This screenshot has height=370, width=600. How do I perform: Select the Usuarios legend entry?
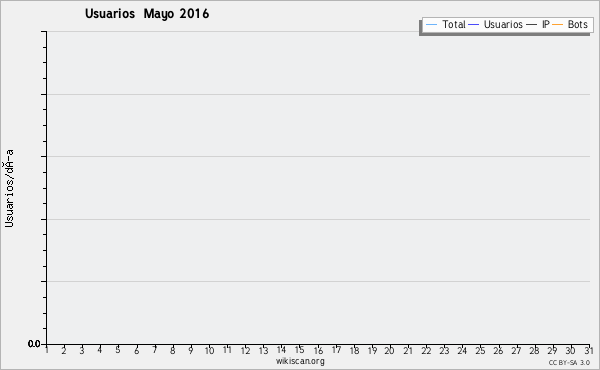pyautogui.click(x=496, y=24)
